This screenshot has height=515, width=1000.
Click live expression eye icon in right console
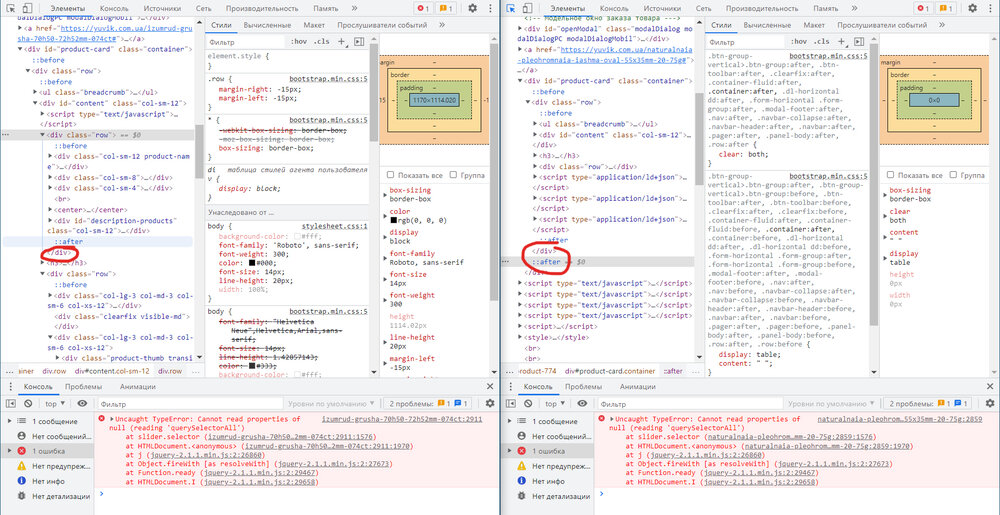582,403
